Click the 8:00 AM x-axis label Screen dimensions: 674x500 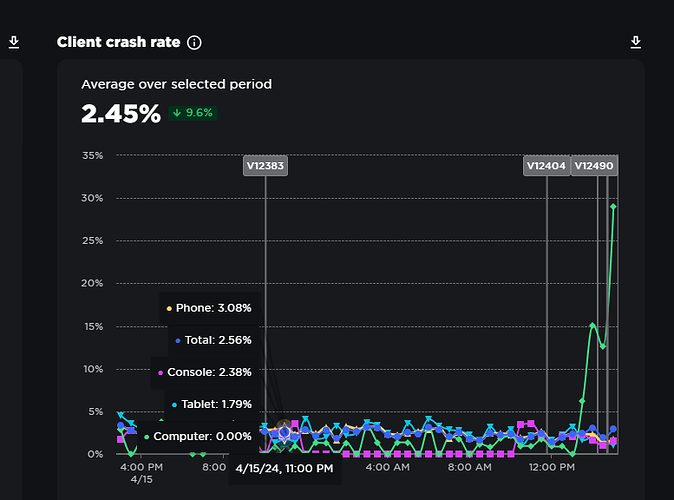pyautogui.click(x=470, y=467)
